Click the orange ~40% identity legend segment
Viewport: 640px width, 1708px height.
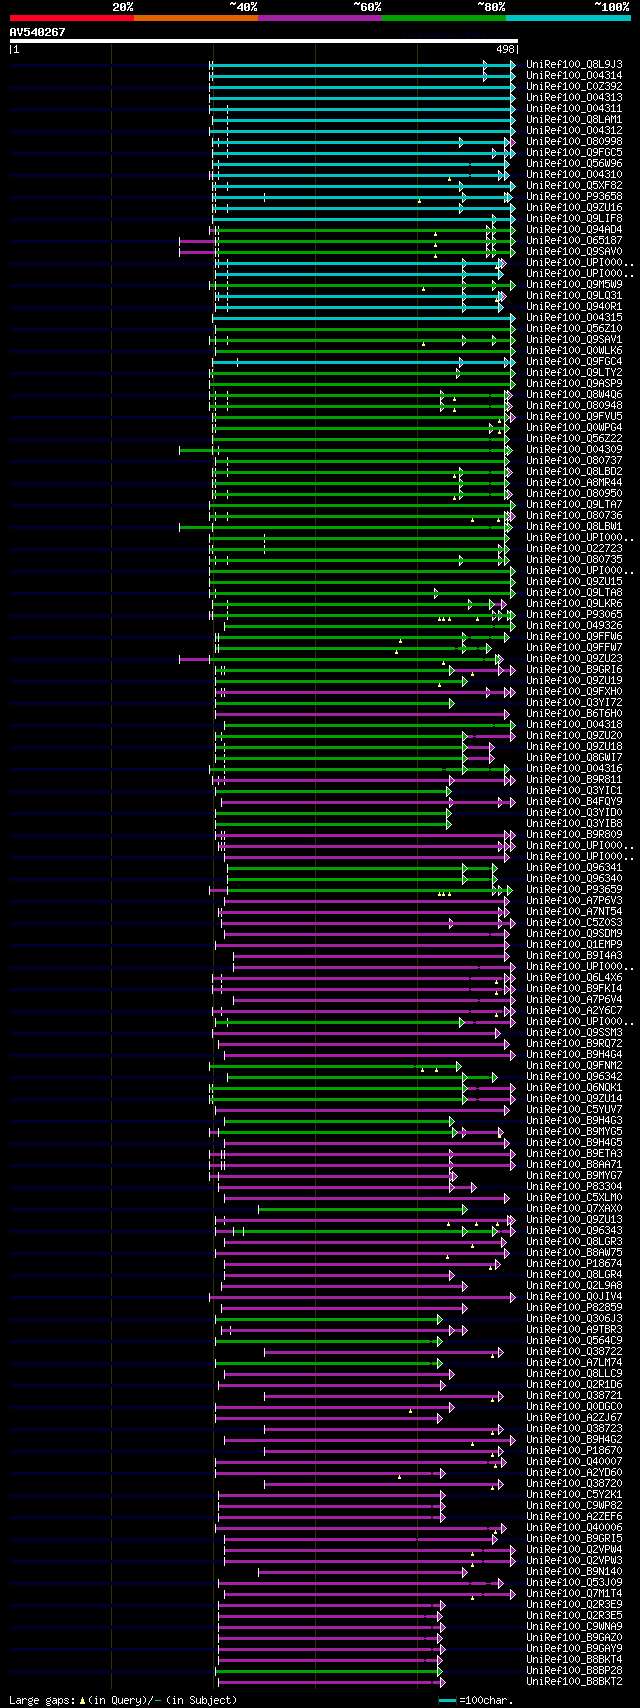(x=196, y=18)
